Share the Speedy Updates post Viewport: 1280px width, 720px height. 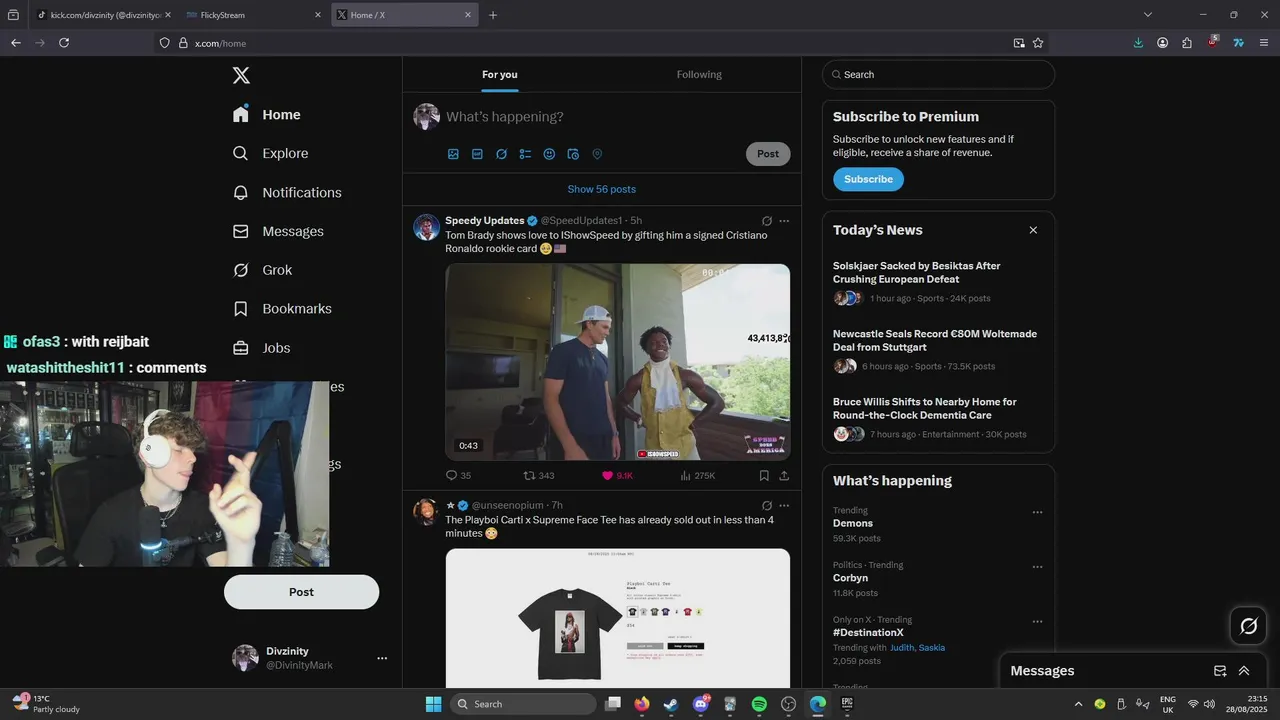point(784,476)
